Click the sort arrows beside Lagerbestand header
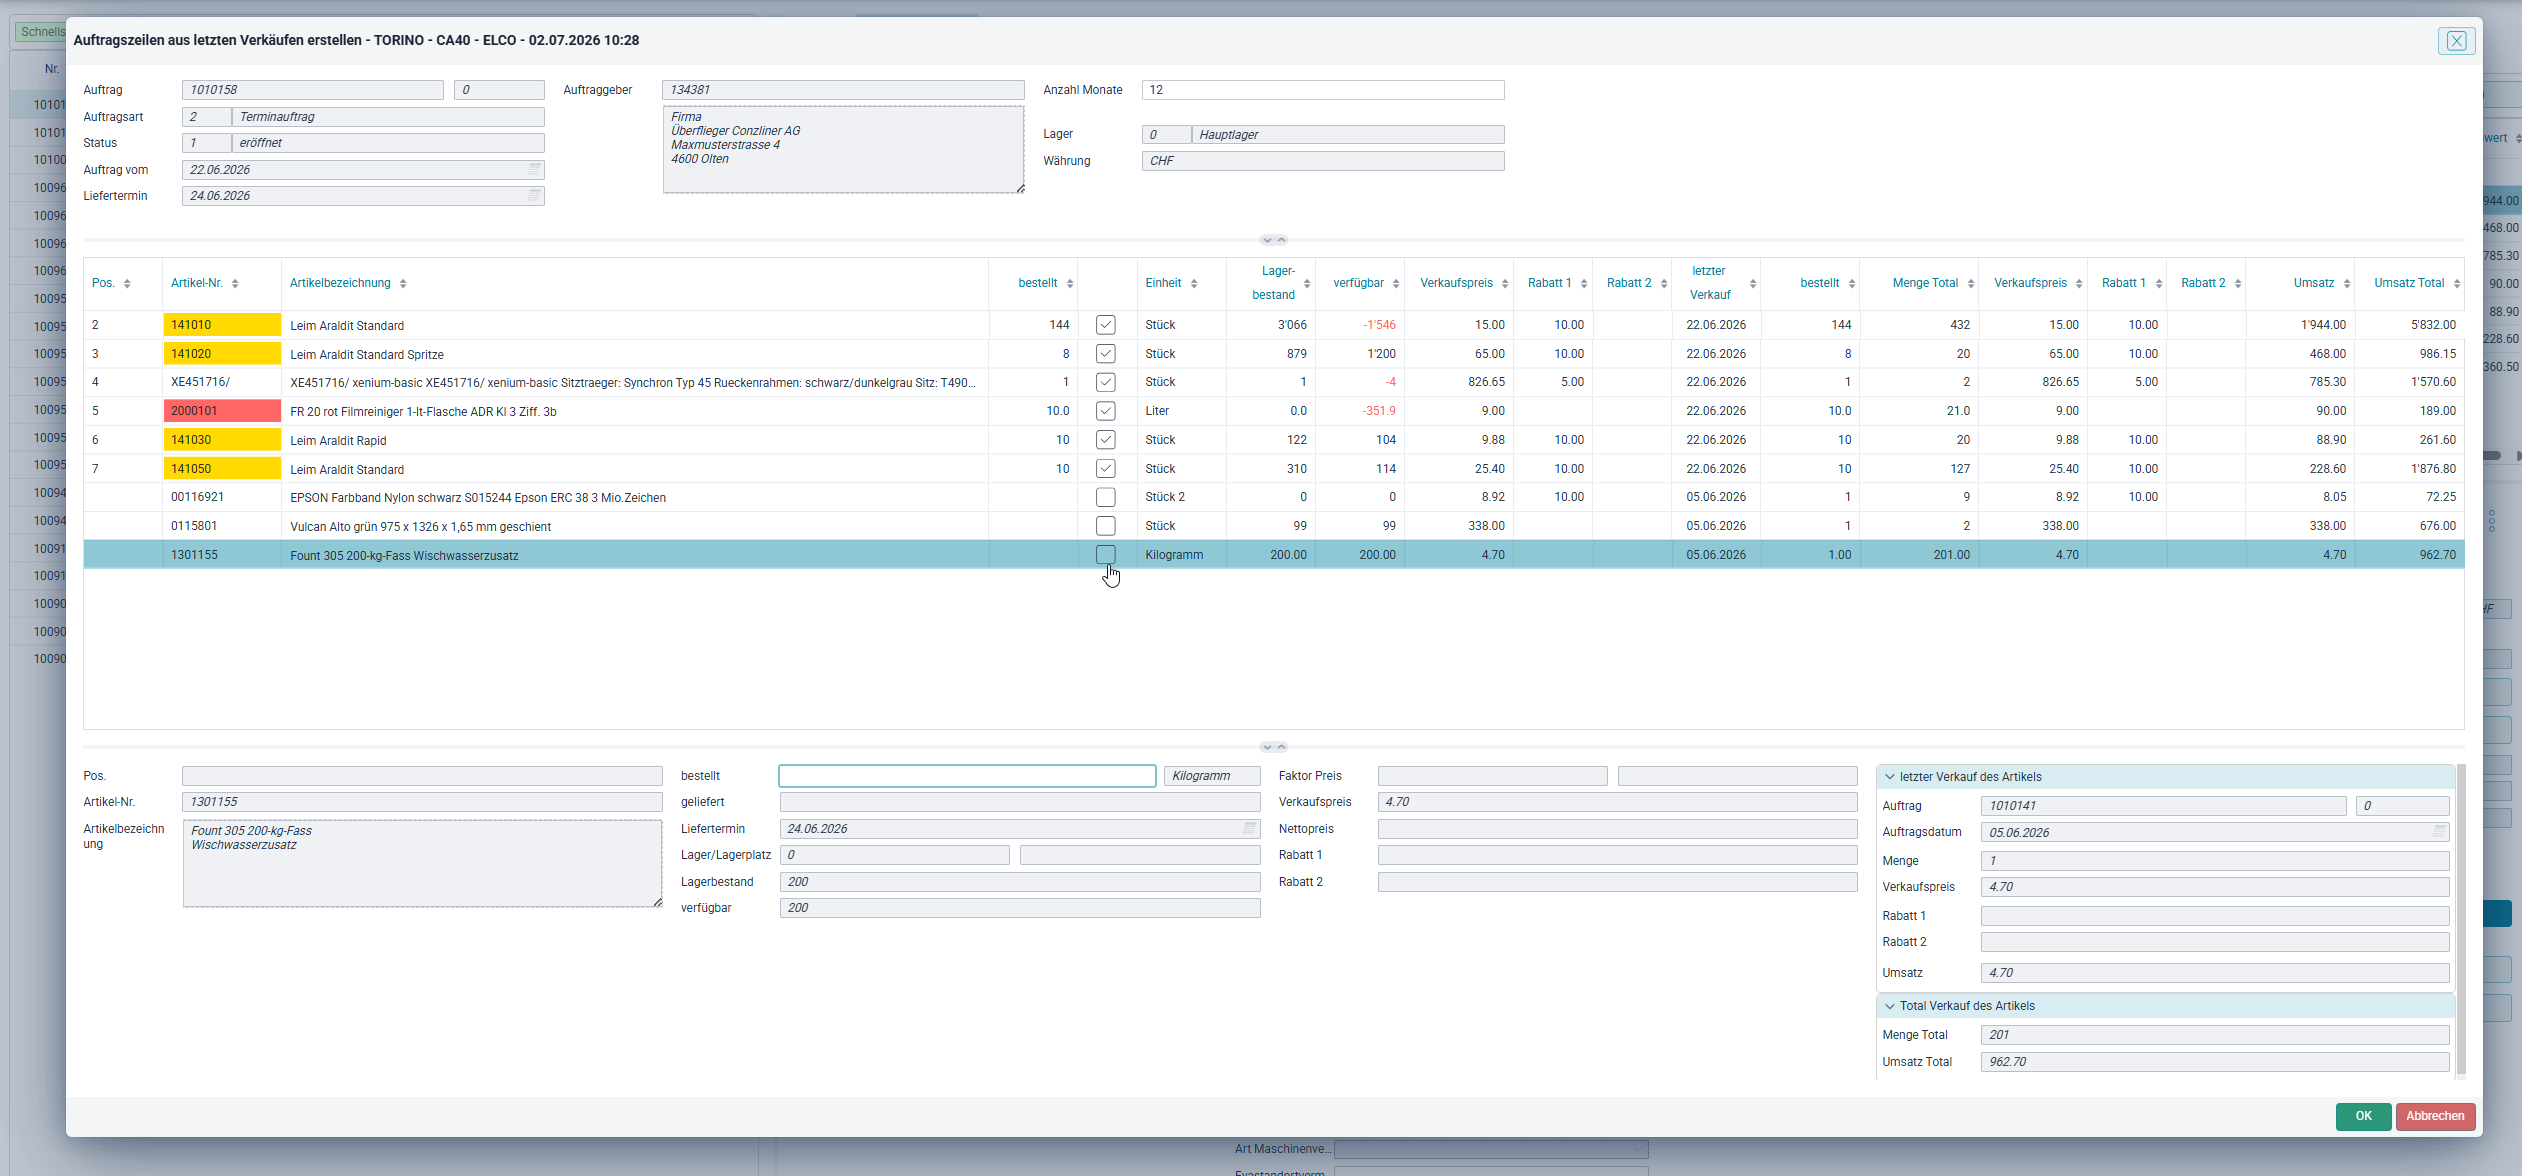 point(1307,284)
